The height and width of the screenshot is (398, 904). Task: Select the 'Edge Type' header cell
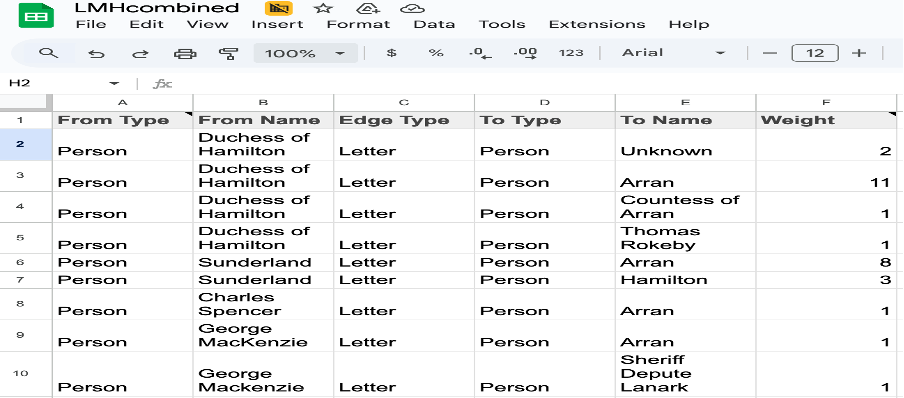coord(404,120)
